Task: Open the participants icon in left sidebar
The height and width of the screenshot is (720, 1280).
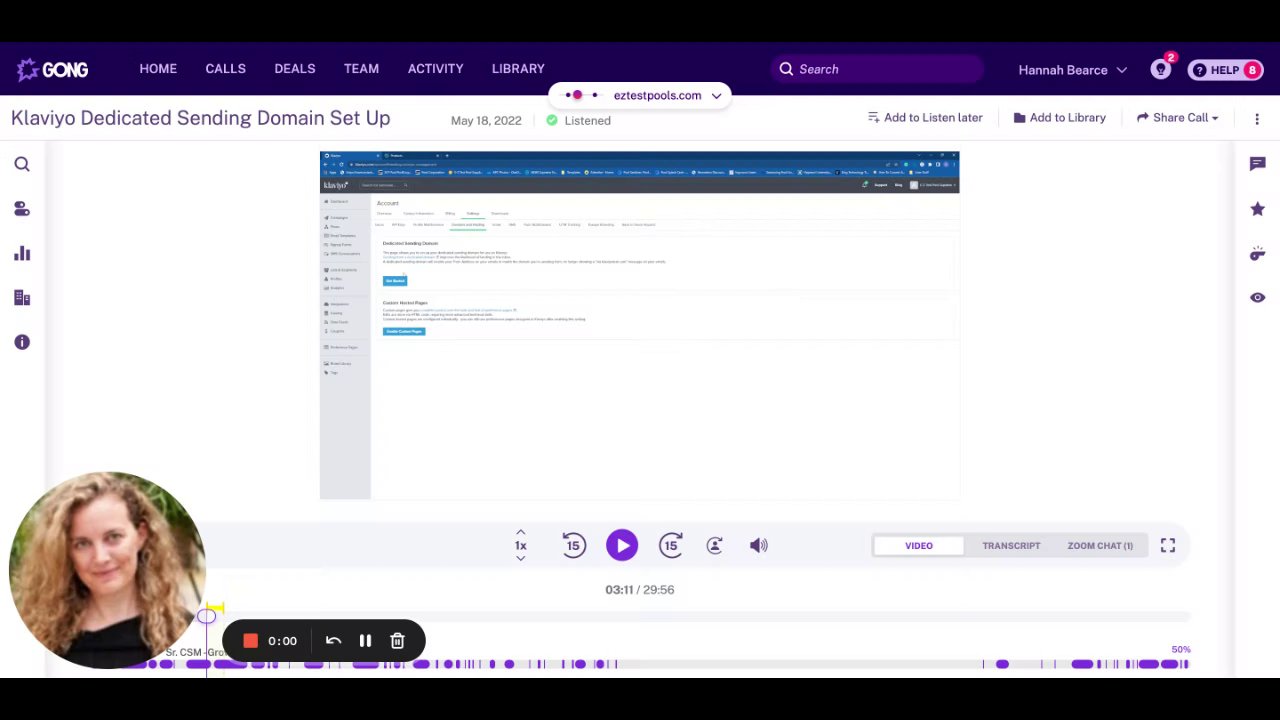Action: pyautogui.click(x=22, y=209)
